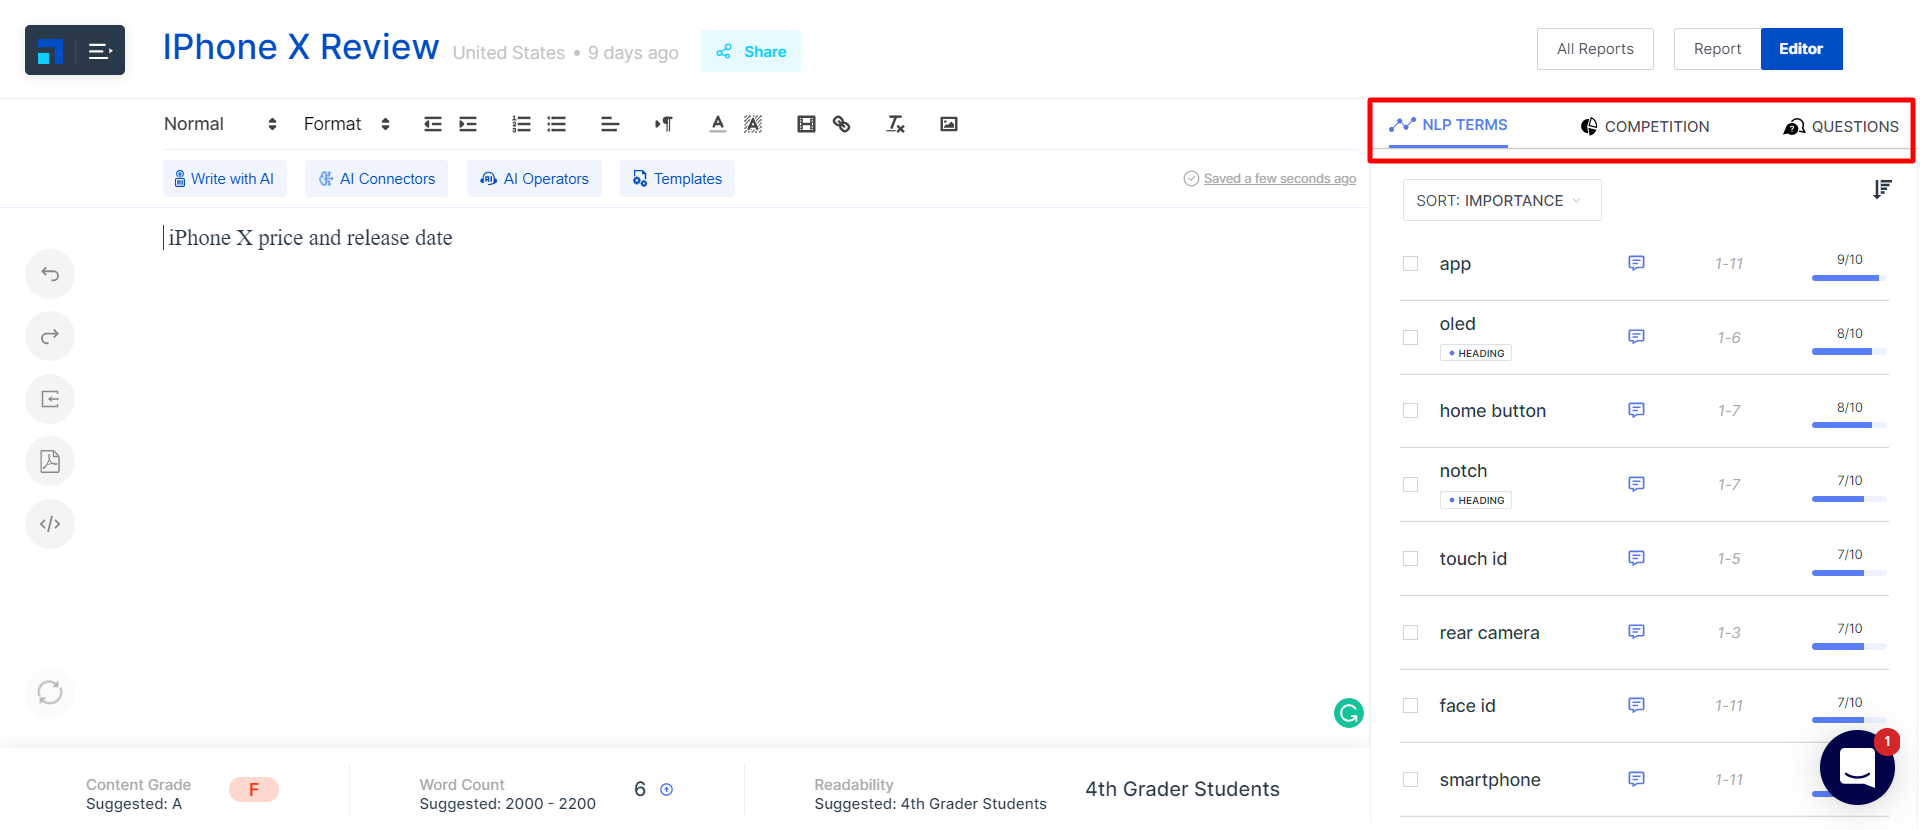Open the Sort: Importance dropdown

point(1502,200)
